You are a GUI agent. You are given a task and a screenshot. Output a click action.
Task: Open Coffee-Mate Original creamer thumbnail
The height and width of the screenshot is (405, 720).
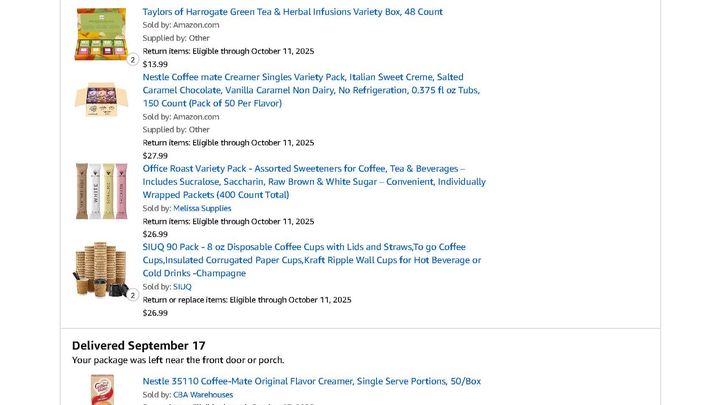tap(102, 390)
